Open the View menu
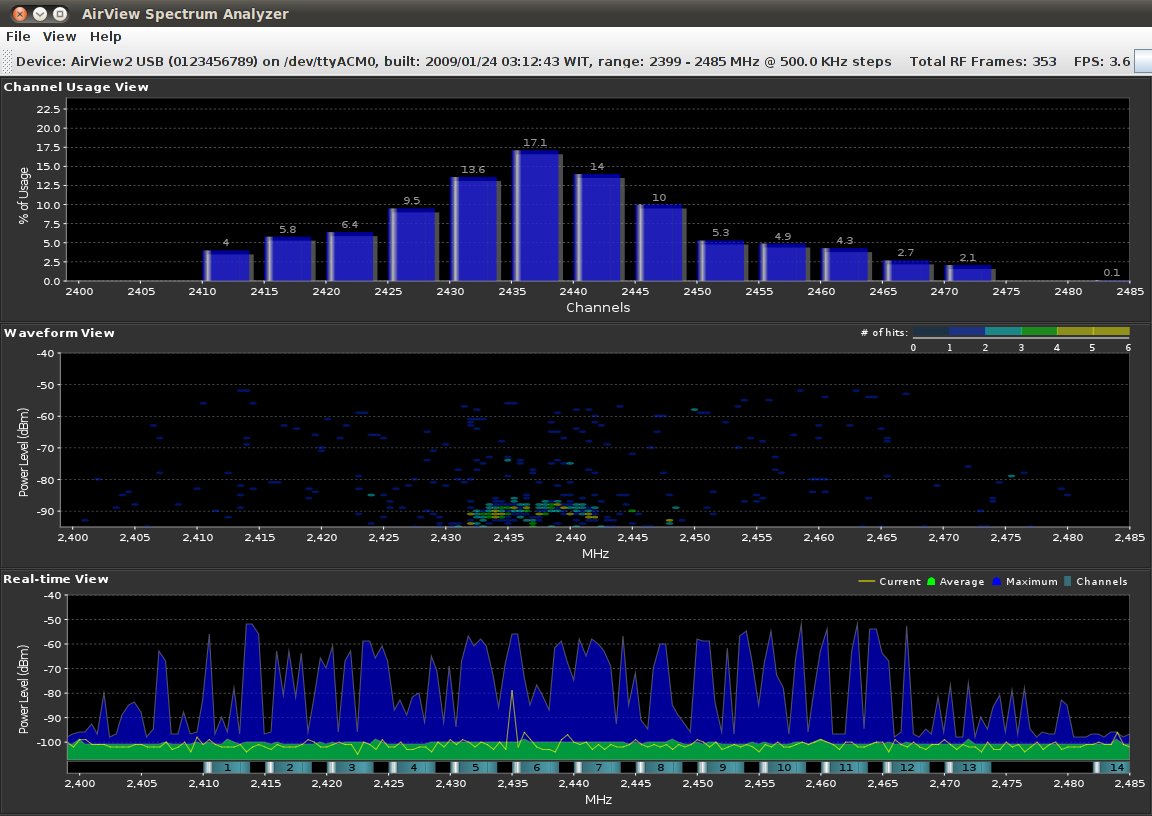 pyautogui.click(x=60, y=36)
